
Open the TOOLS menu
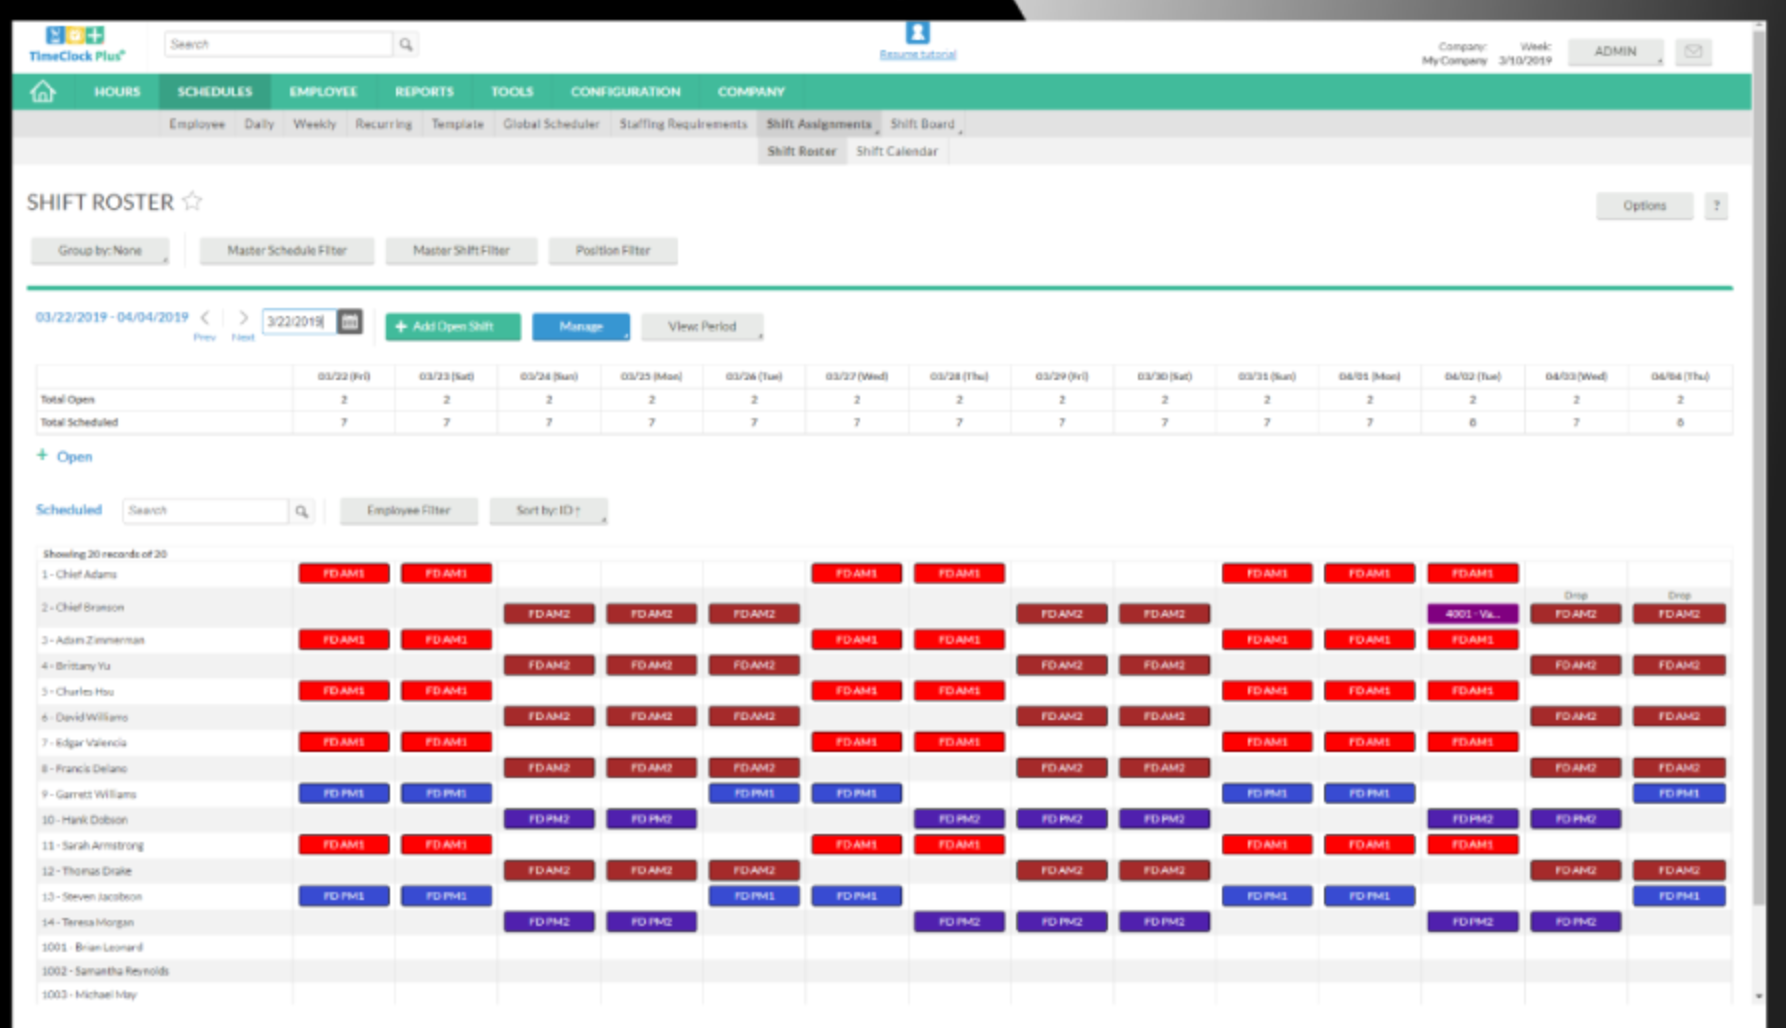[512, 92]
